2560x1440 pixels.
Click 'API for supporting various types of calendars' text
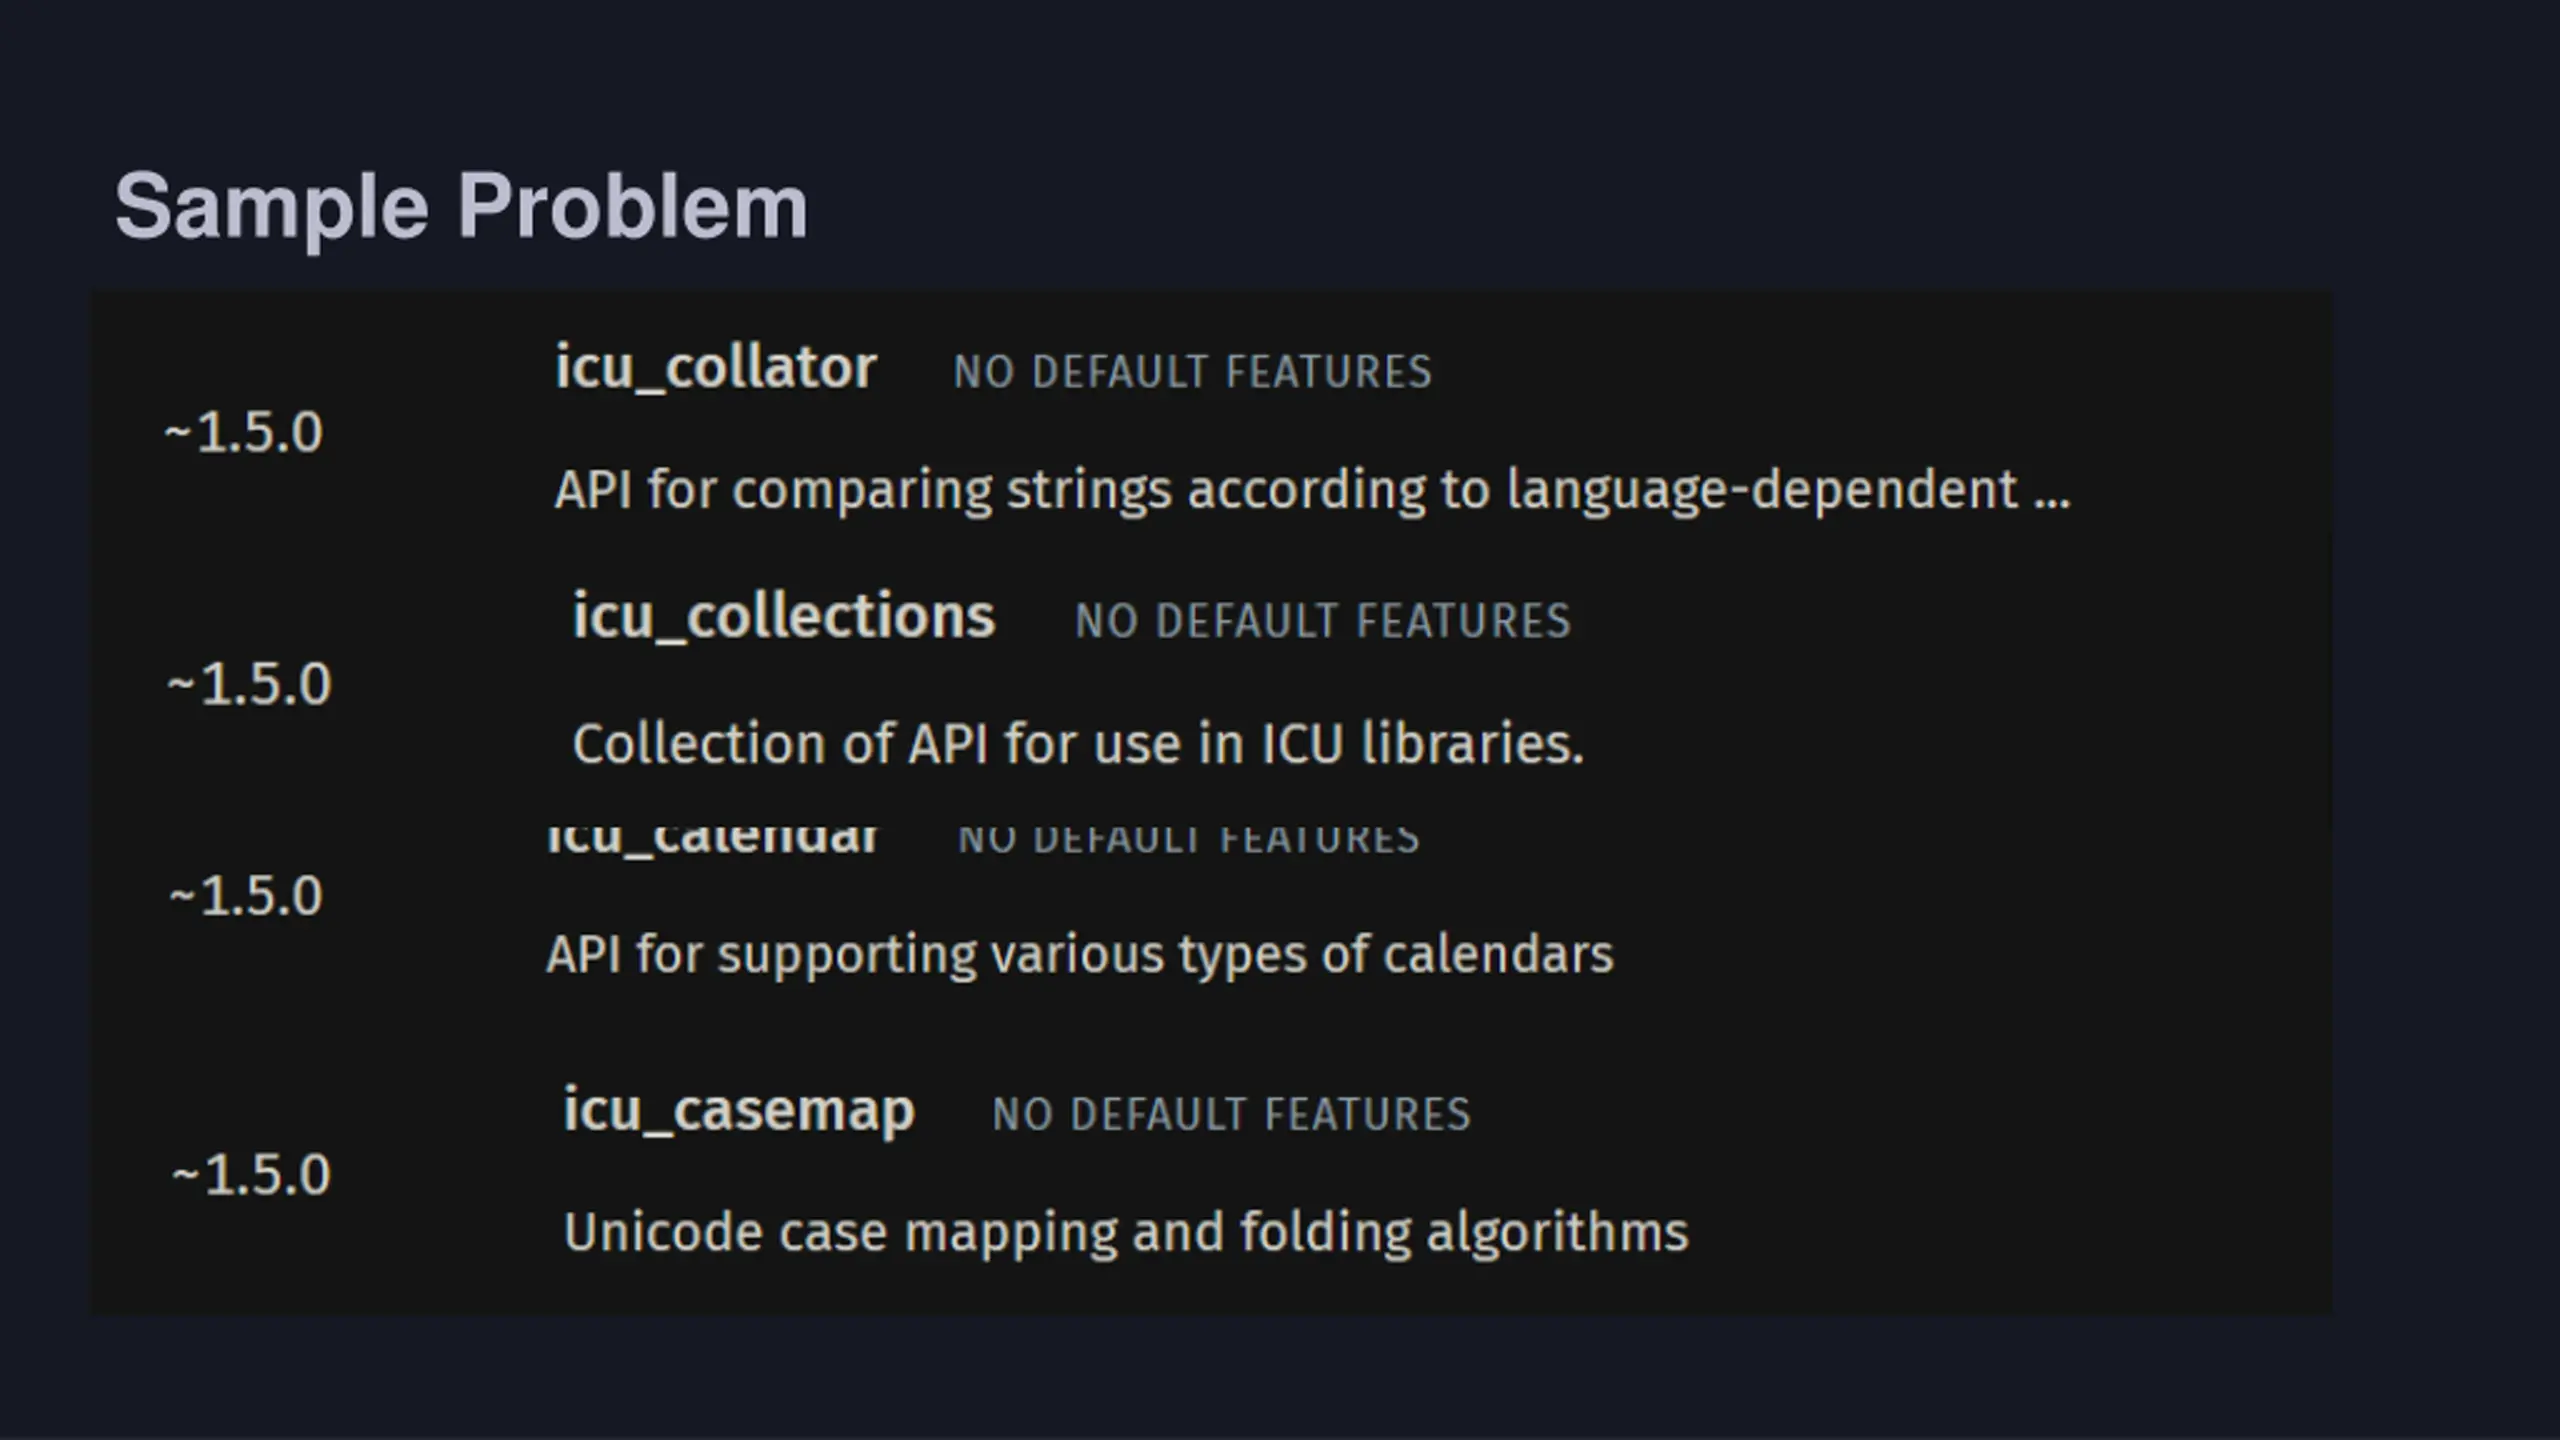tap(1080, 956)
